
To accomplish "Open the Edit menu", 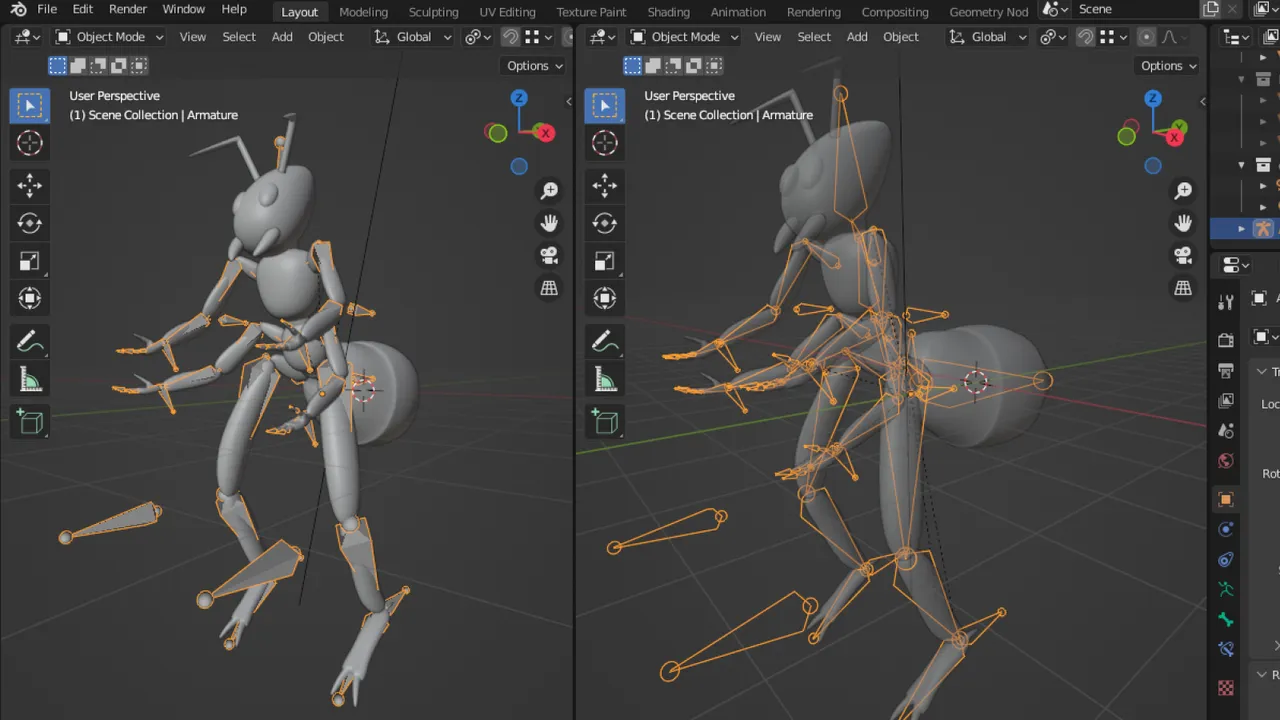I will (x=83, y=9).
